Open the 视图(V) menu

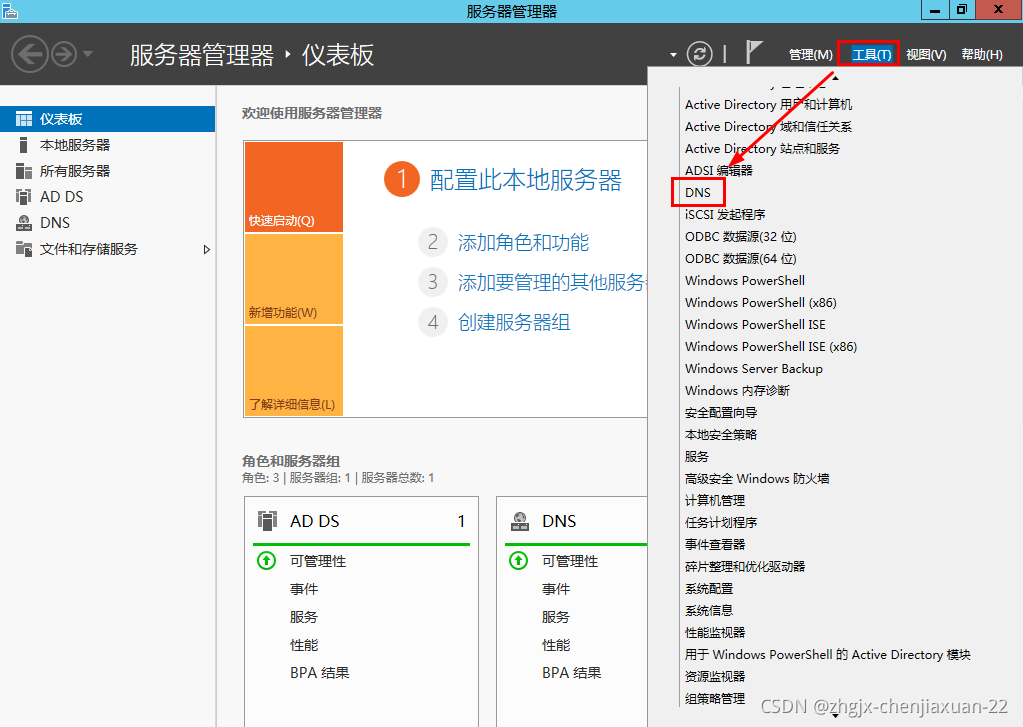(x=926, y=55)
